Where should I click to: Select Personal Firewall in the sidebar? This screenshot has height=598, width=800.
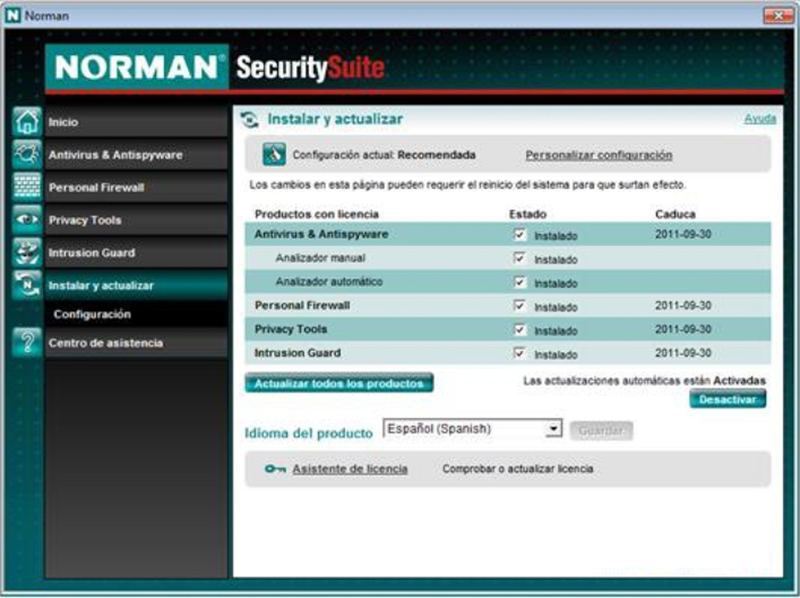(x=136, y=187)
